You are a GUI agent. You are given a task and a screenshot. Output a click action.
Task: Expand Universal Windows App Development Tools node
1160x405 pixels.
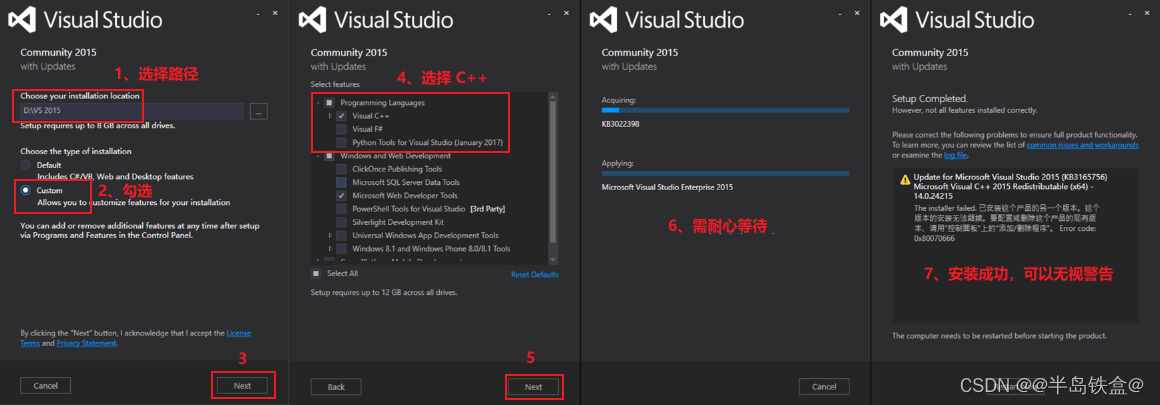click(x=330, y=235)
